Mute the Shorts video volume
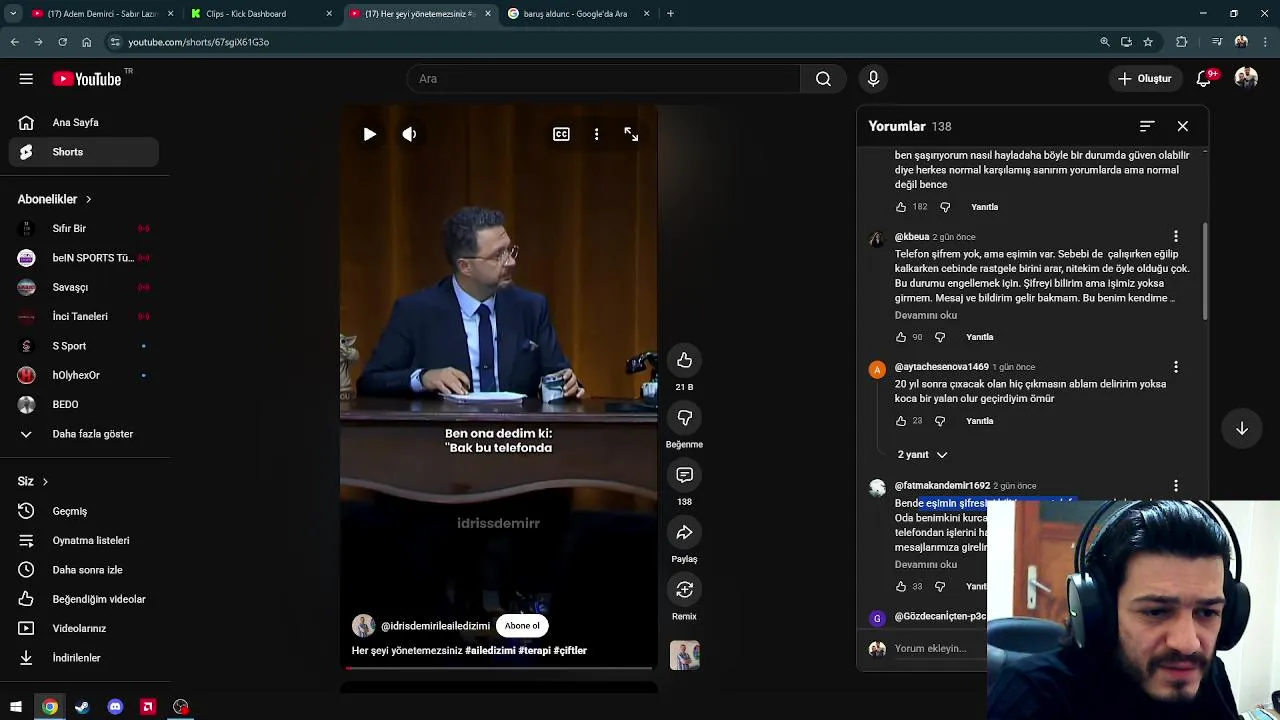The image size is (1280, 720). 409,134
